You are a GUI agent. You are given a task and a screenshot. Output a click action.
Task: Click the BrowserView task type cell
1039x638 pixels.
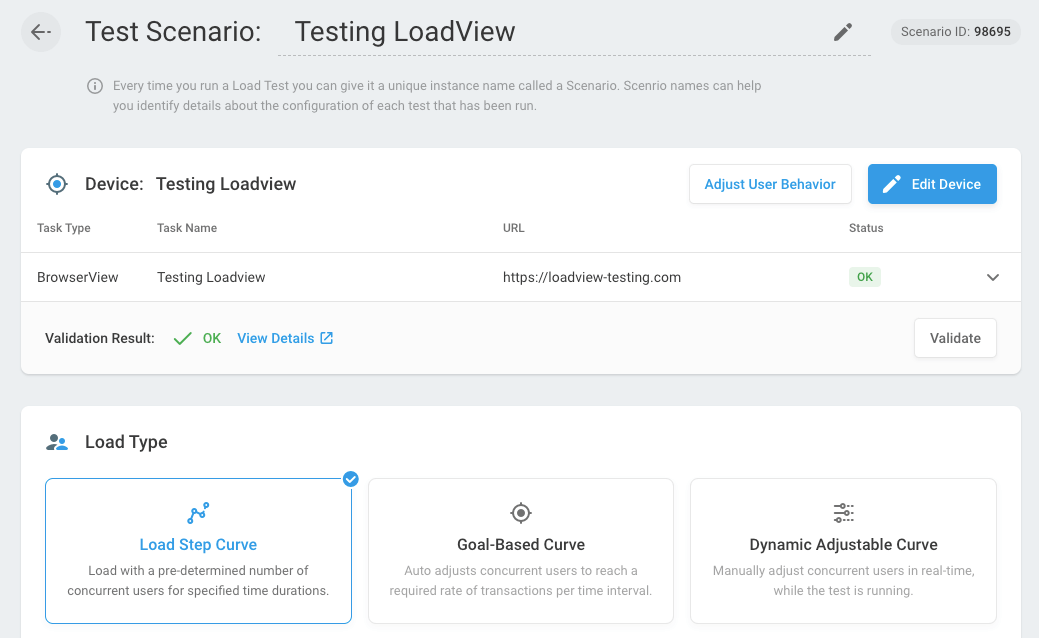[x=78, y=277]
